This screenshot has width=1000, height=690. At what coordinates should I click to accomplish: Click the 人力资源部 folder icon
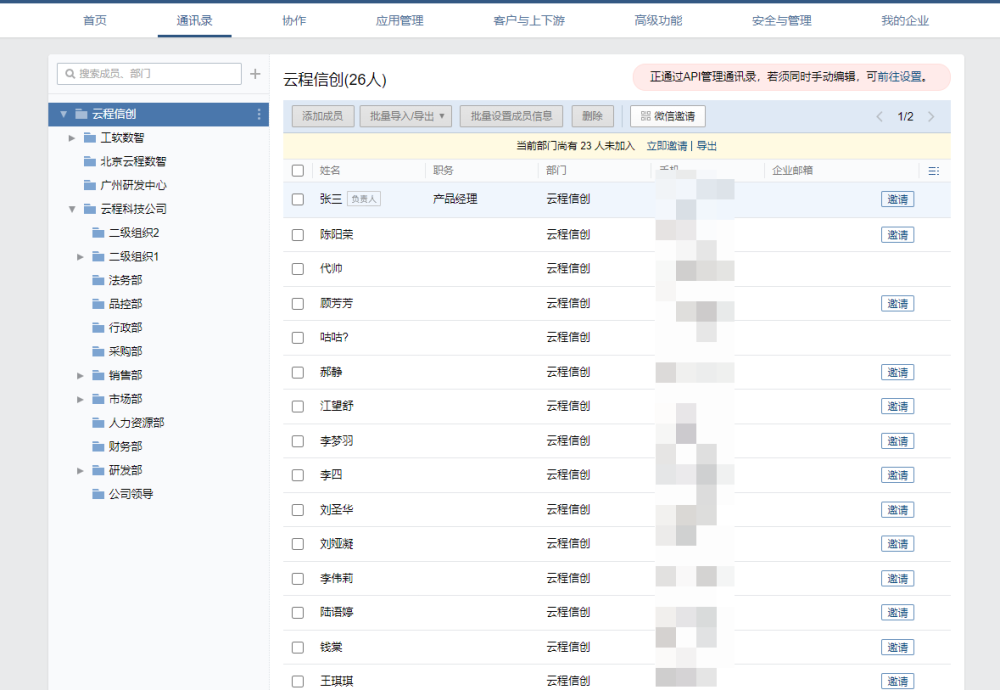click(98, 423)
